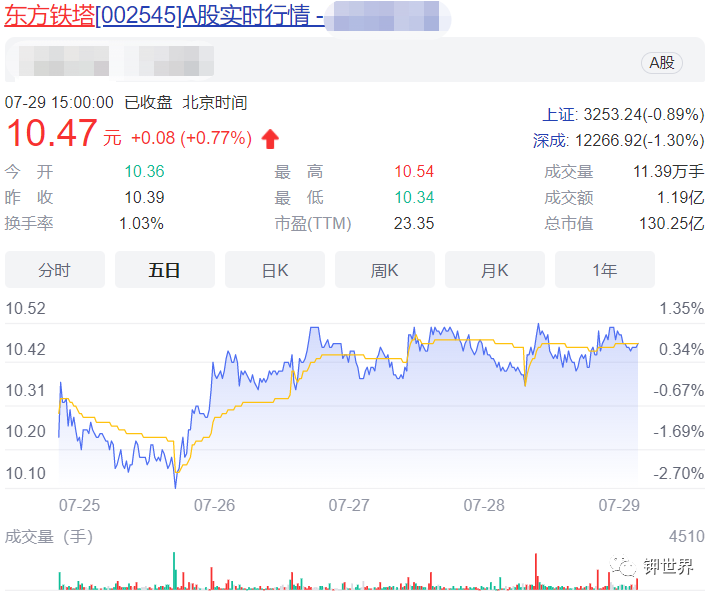Click the 昨收 value 10.39

coord(144,197)
